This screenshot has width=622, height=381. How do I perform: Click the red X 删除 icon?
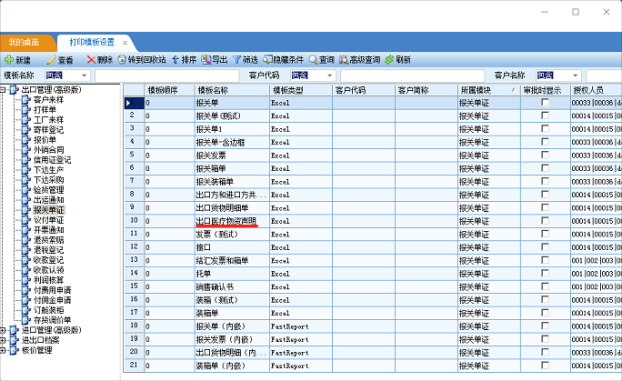(x=91, y=60)
